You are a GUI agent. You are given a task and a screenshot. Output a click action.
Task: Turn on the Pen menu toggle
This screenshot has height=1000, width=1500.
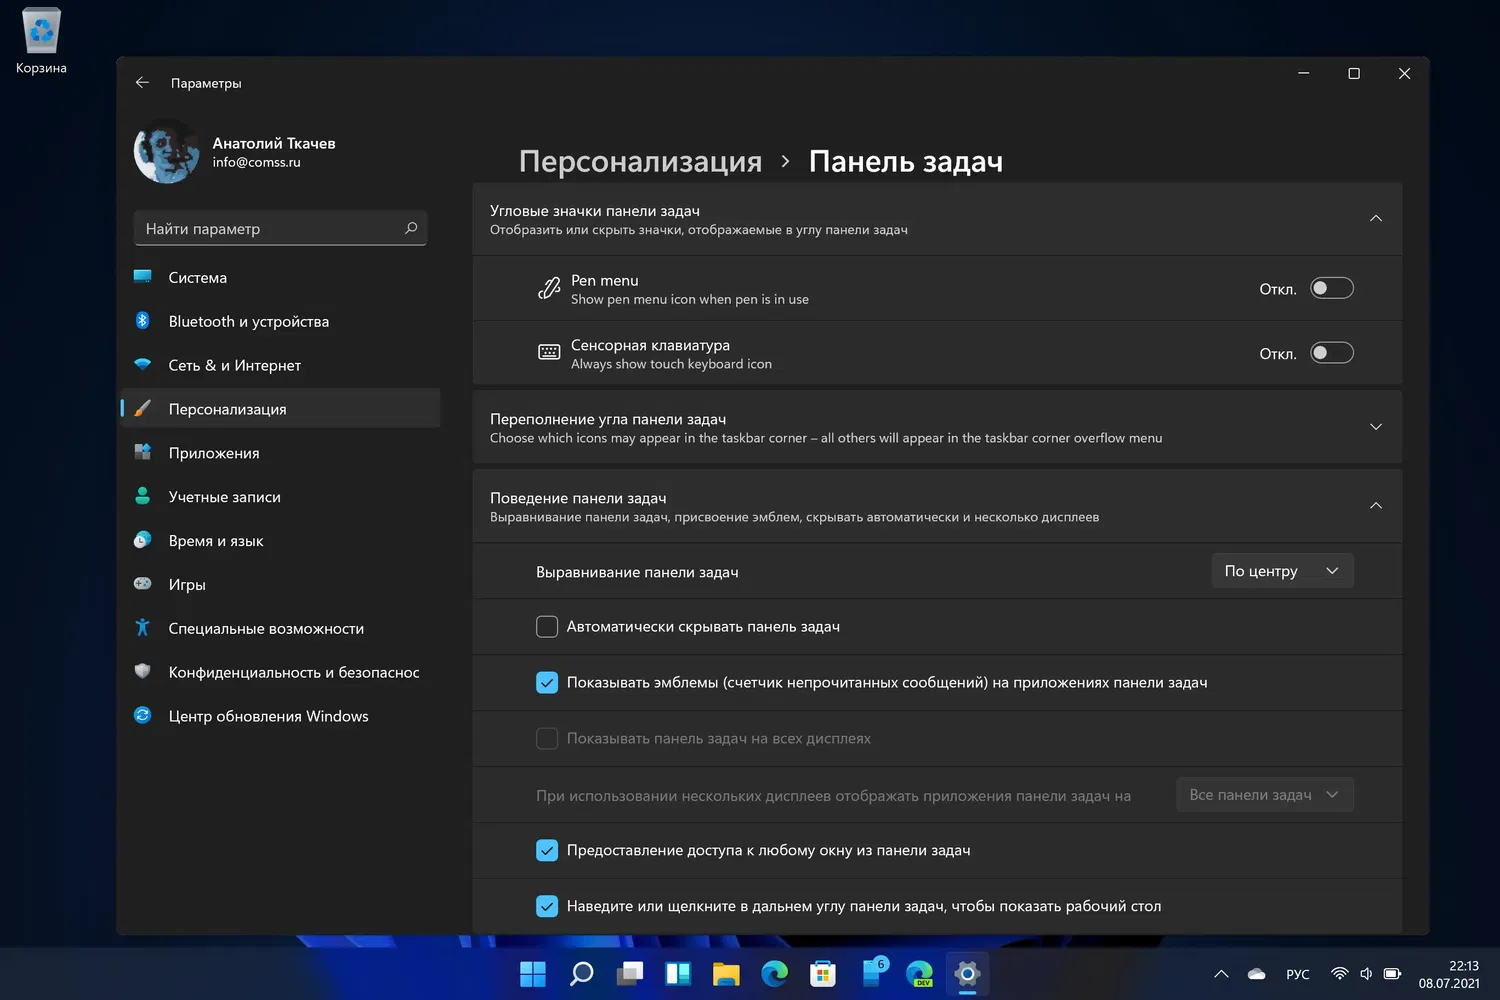[x=1331, y=289]
